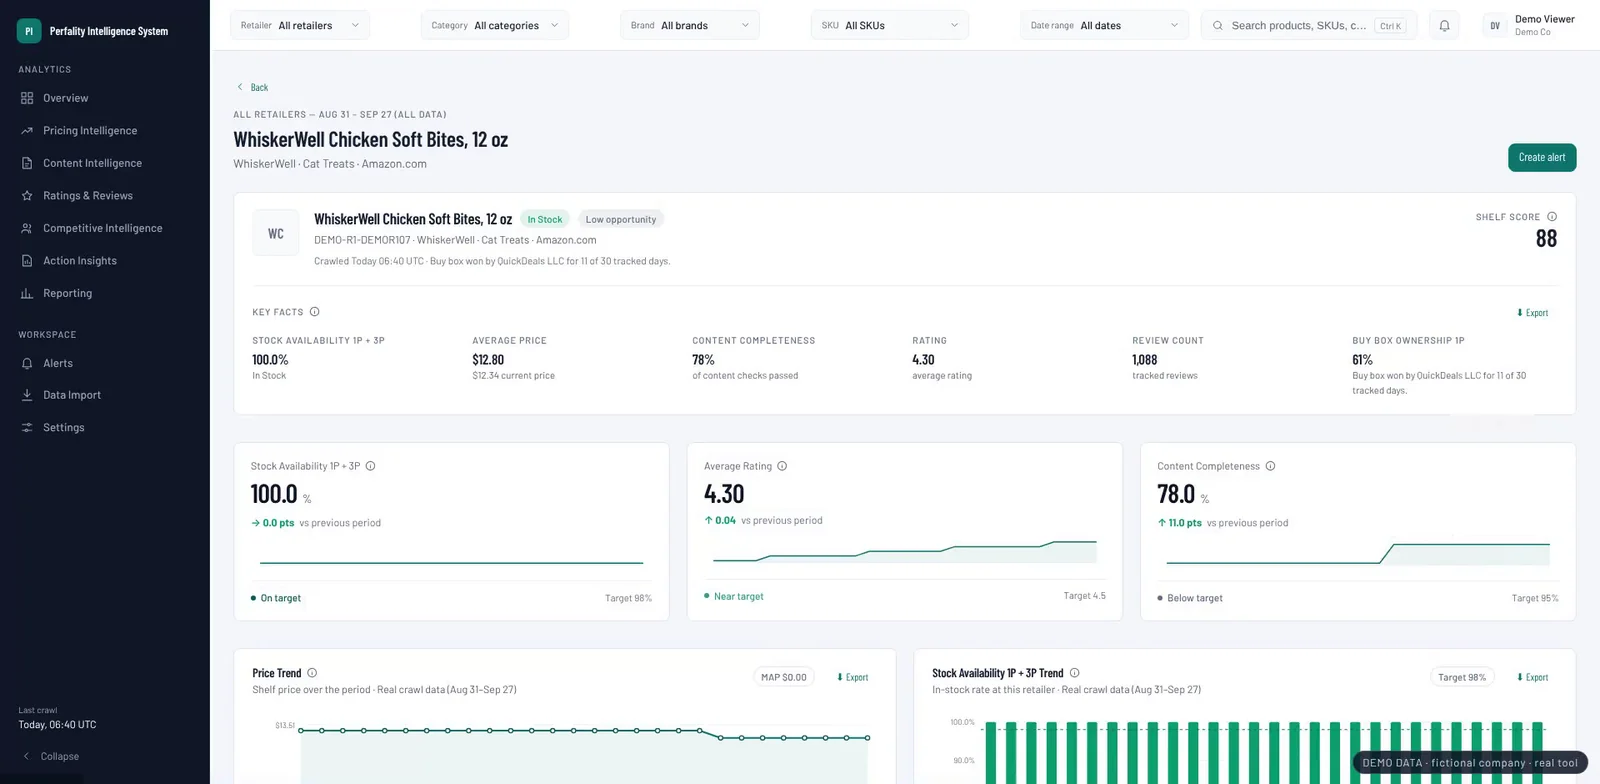Image resolution: width=1600 pixels, height=784 pixels.
Task: Click the Ratings & Reviews star icon
Action: point(27,196)
